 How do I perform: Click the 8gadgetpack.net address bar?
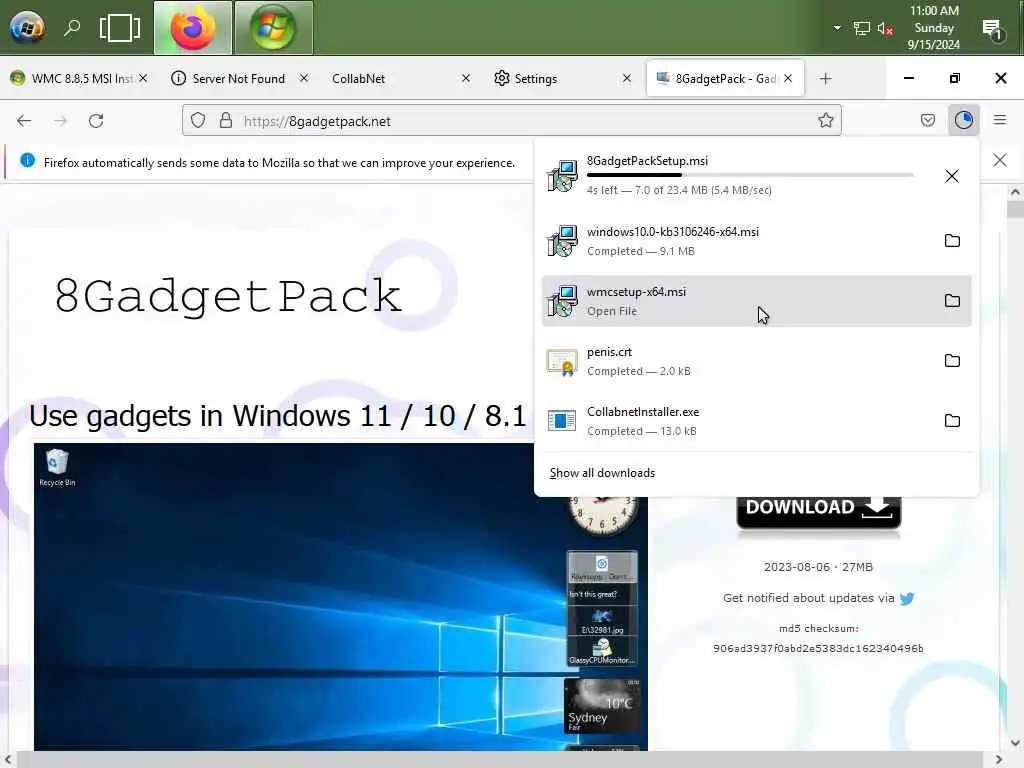coord(511,121)
